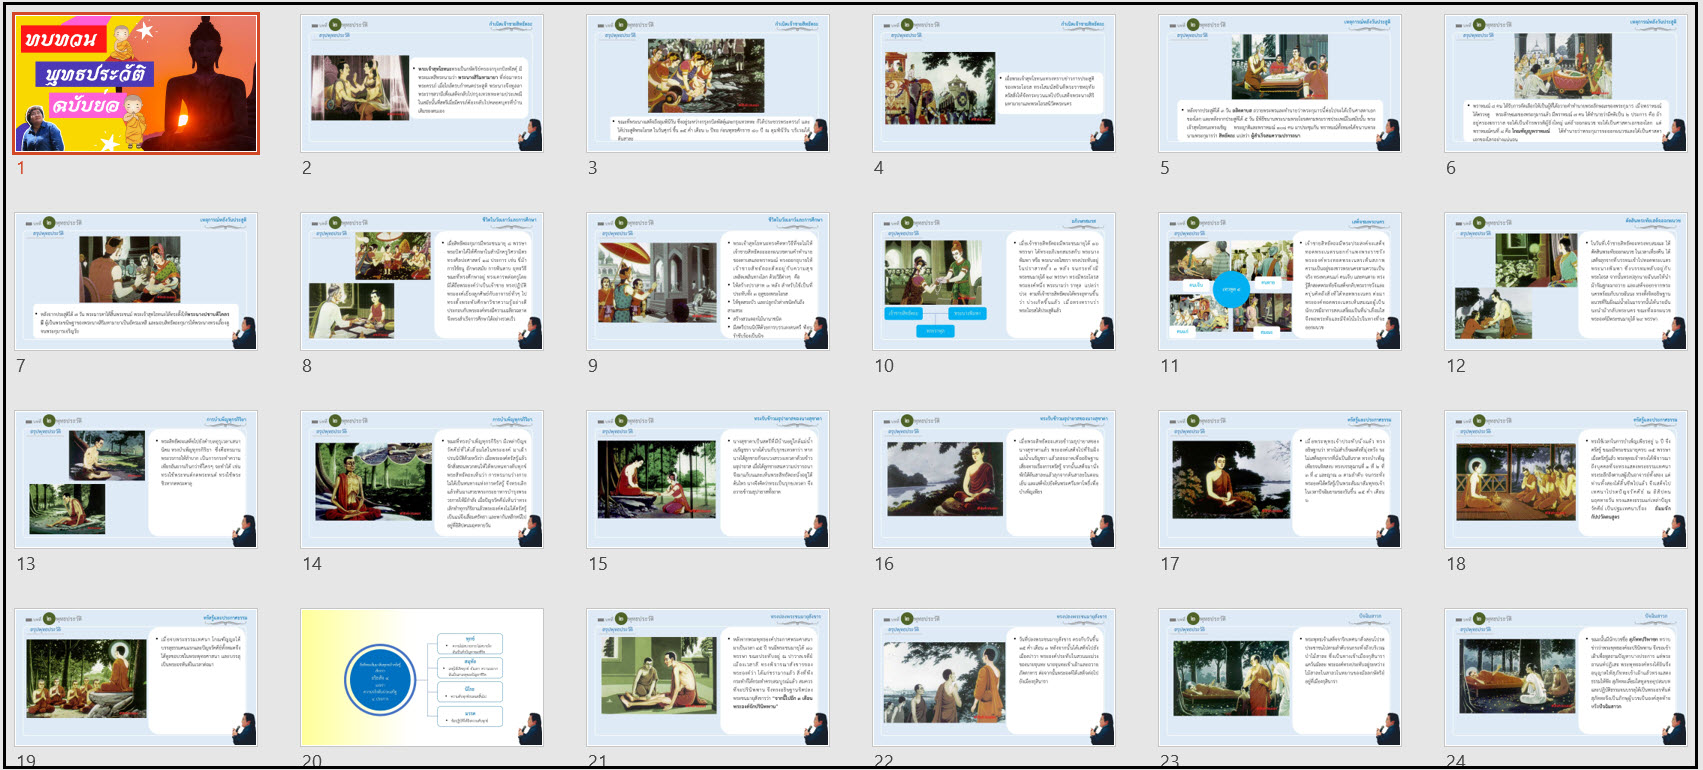Select slide 3 thumbnail
Image resolution: width=1703 pixels, height=770 pixels.
(708, 83)
